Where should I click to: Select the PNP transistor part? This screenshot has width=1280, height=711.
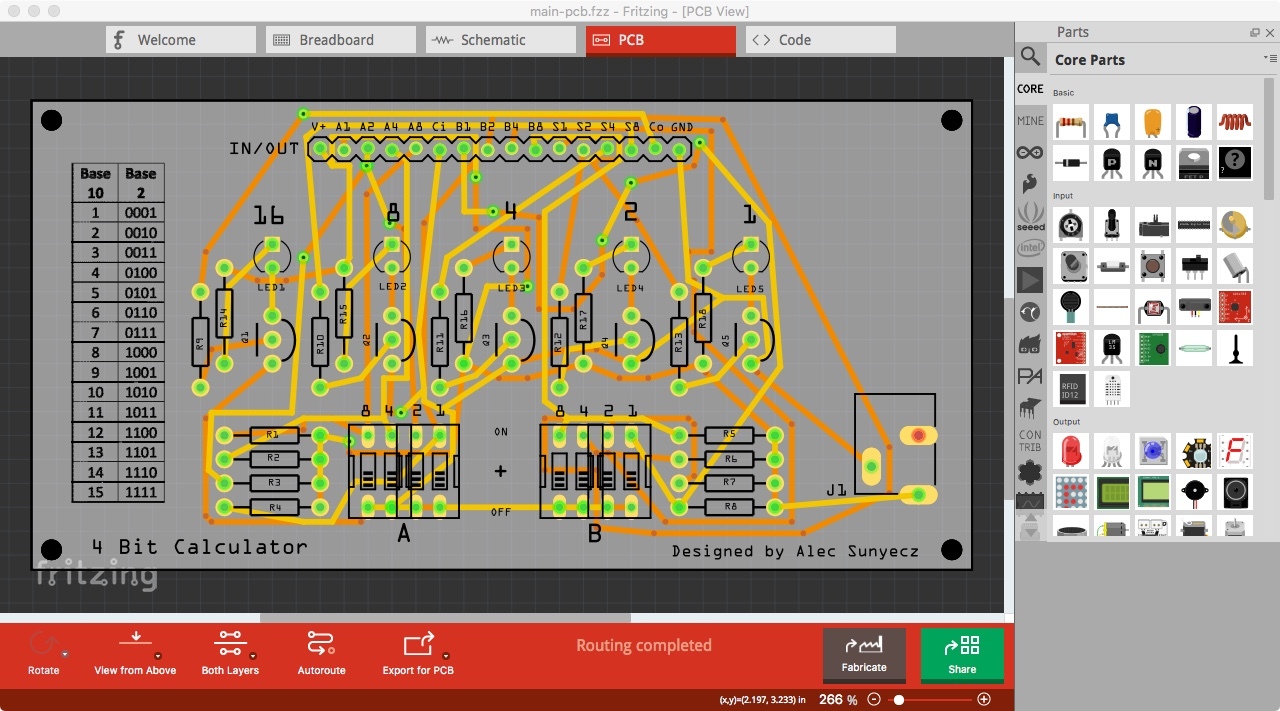1112,162
